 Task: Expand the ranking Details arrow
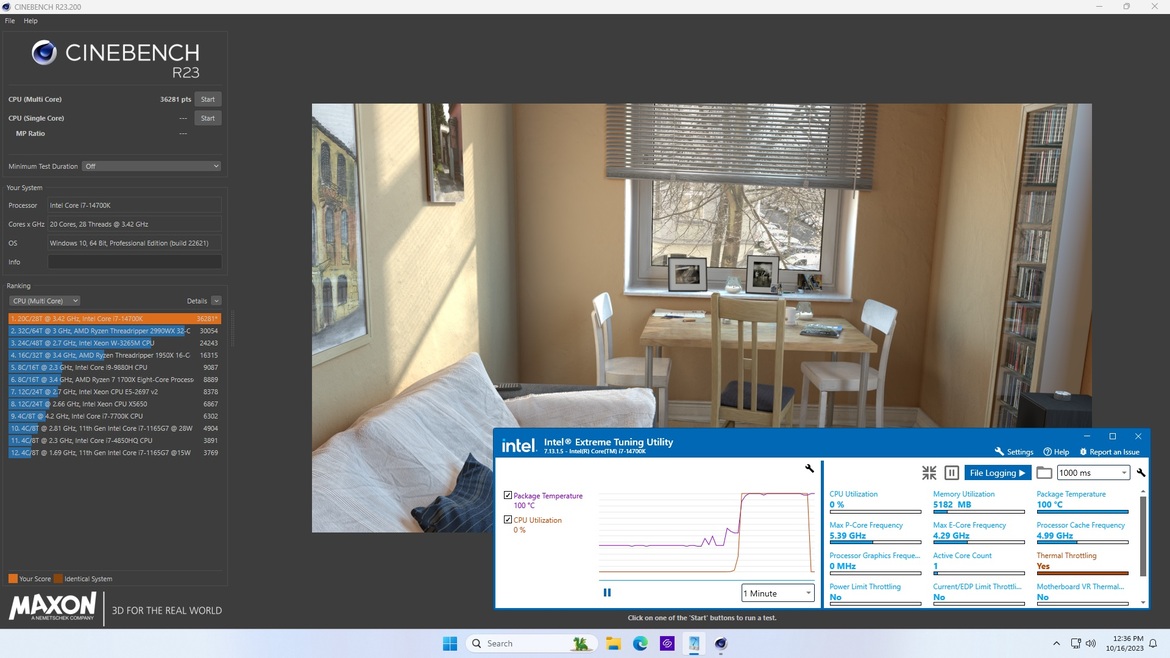click(x=216, y=301)
